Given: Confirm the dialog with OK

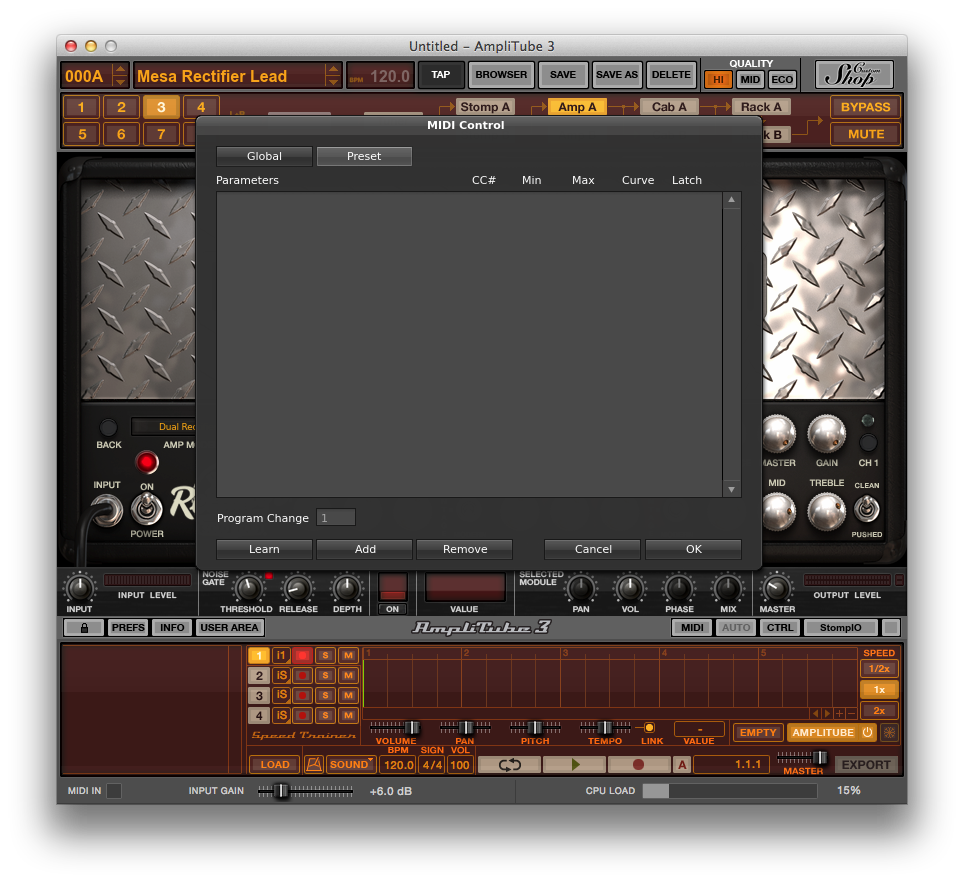Looking at the screenshot, I should click(693, 549).
